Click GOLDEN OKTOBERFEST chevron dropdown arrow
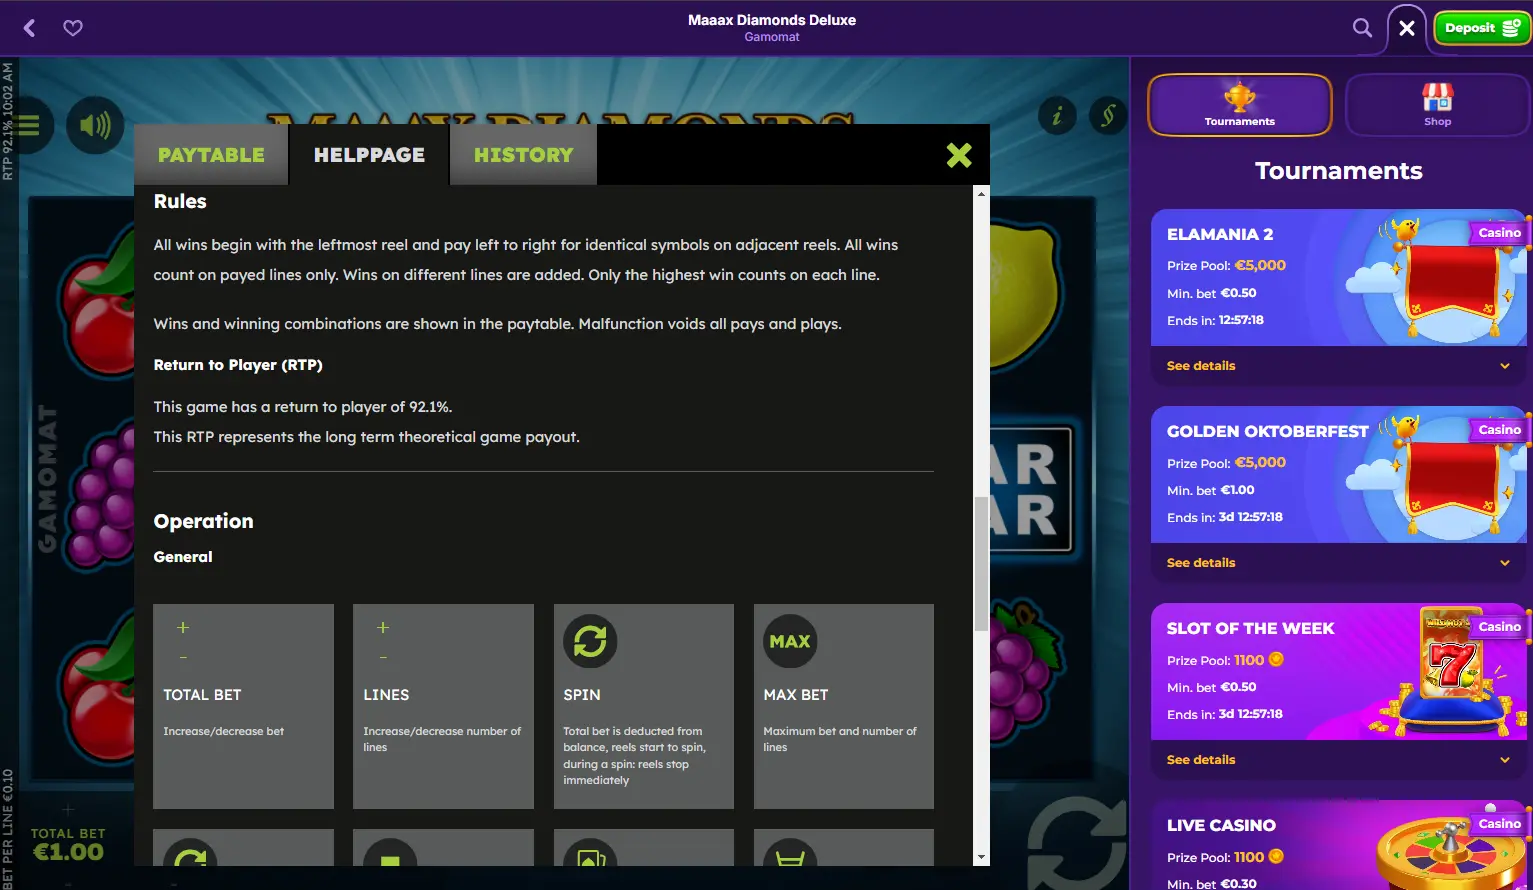This screenshot has width=1533, height=890. 1505,563
